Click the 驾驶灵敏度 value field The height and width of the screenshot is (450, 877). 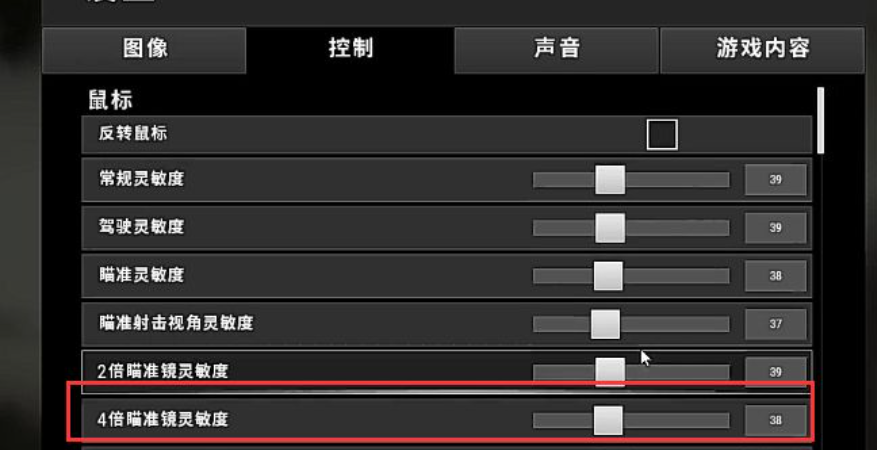click(x=775, y=228)
